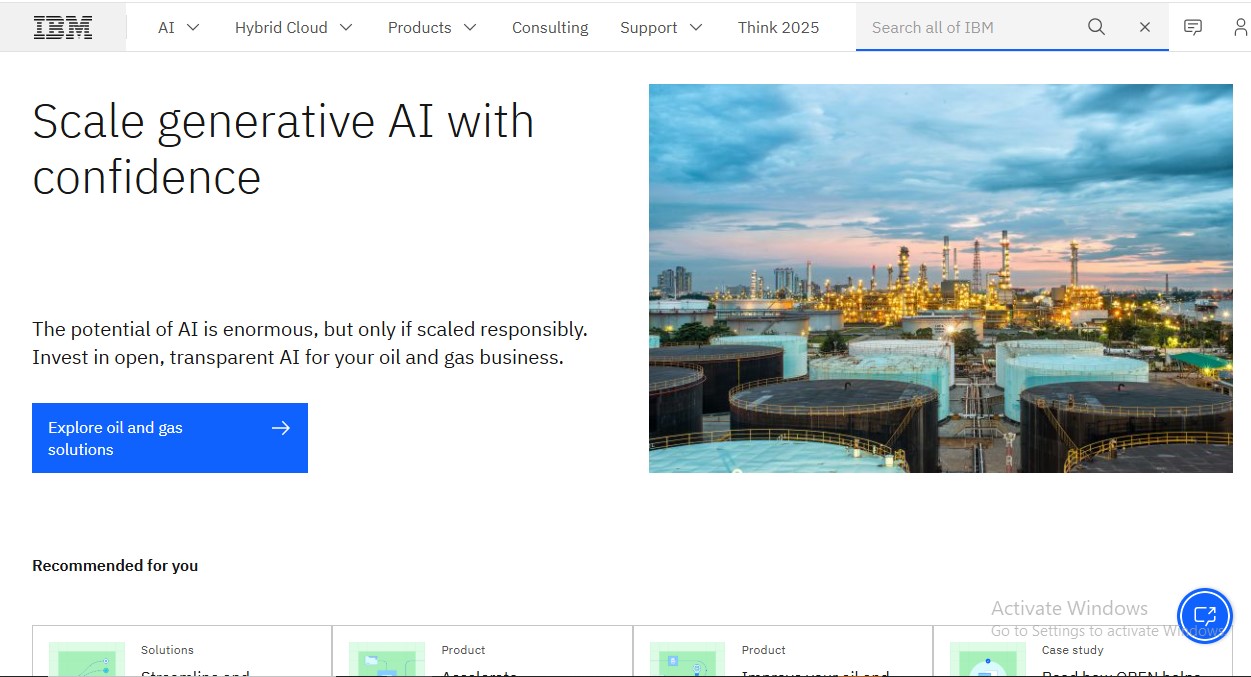Expand the Products menu
Viewport: 1251px width, 677px height.
tap(432, 27)
